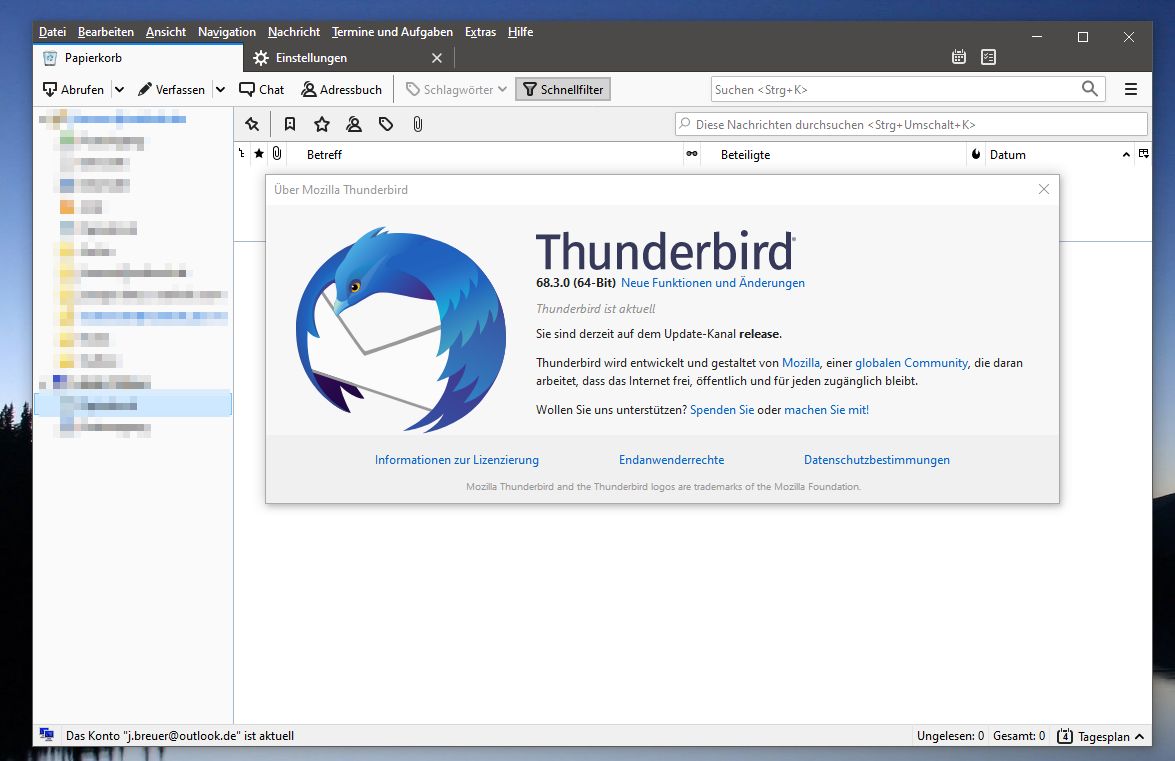Toggle the starred messages filter icon

321,124
